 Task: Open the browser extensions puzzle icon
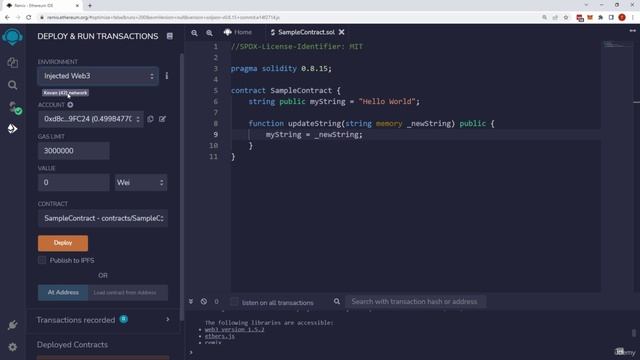[x=600, y=18]
